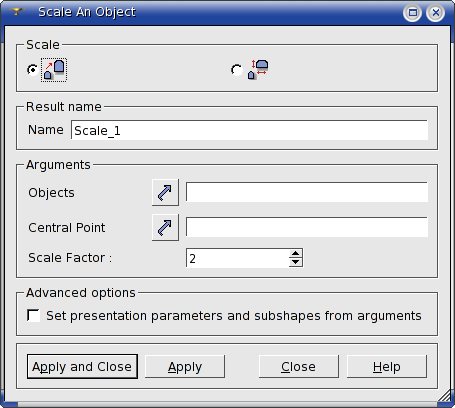Click the Central Point text field
Image resolution: width=455 pixels, height=408 pixels.
[x=307, y=227]
